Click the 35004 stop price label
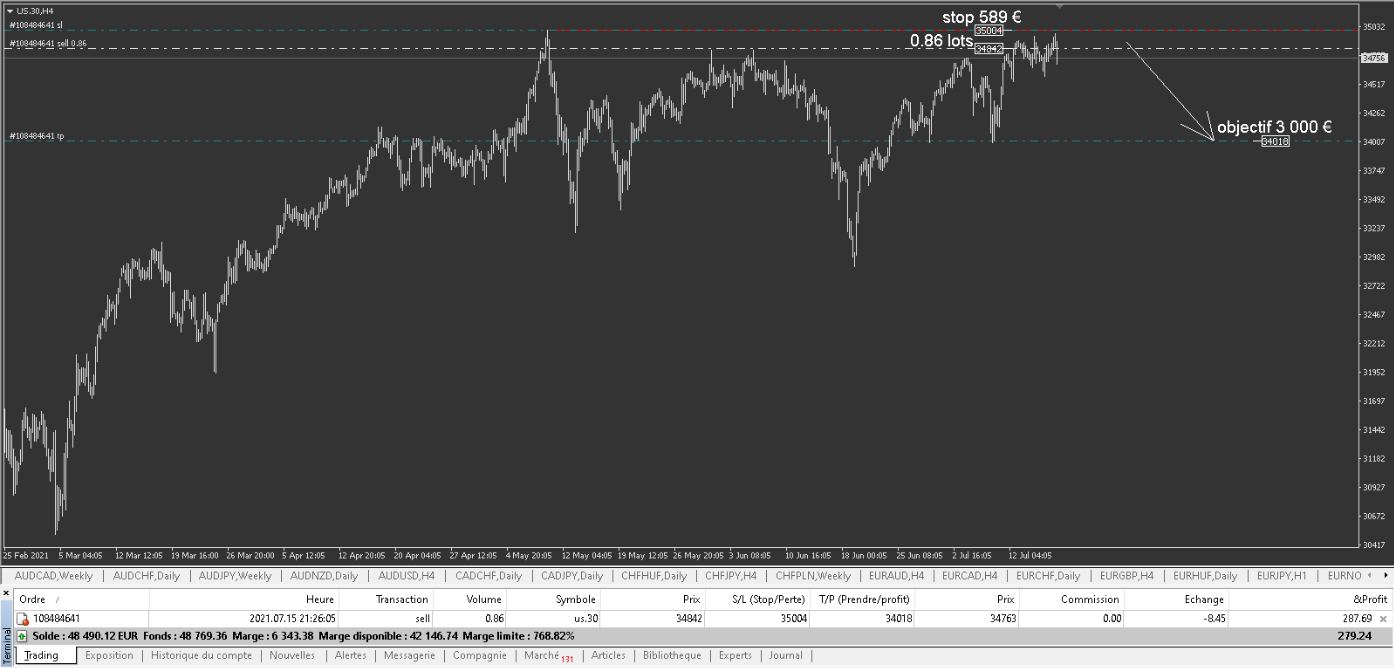The image size is (1394, 668). click(x=988, y=31)
